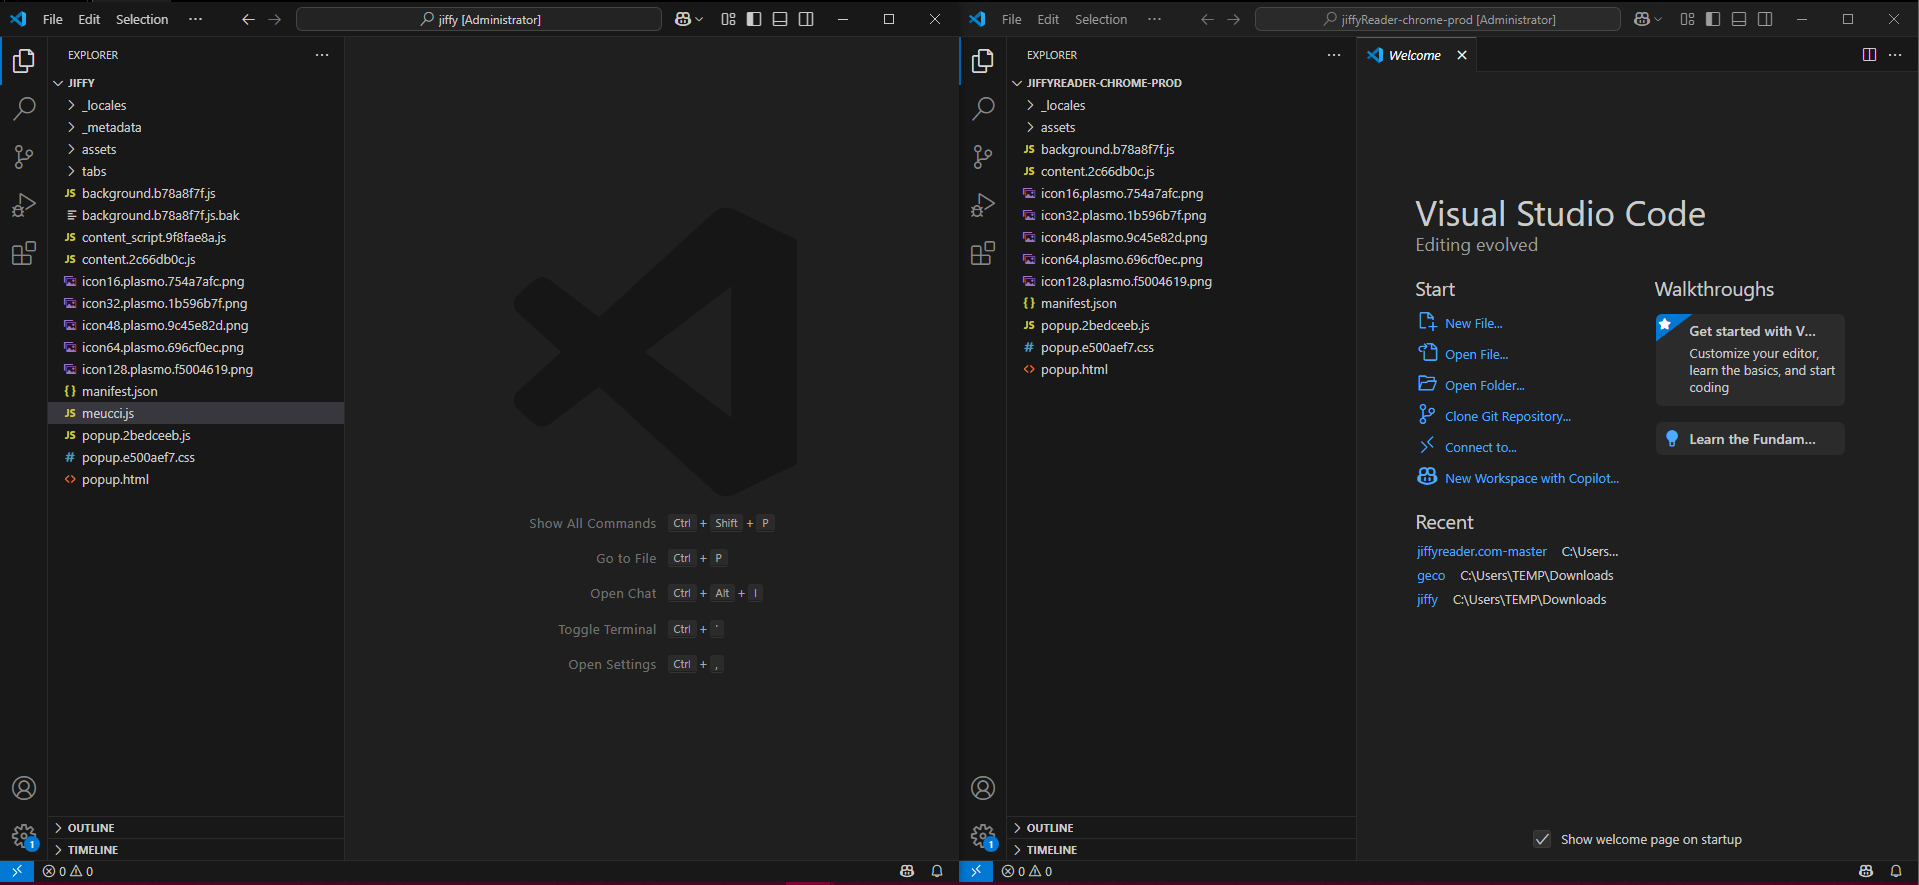Open Accounts menu in jiffy window
The image size is (1919, 885).
point(24,788)
